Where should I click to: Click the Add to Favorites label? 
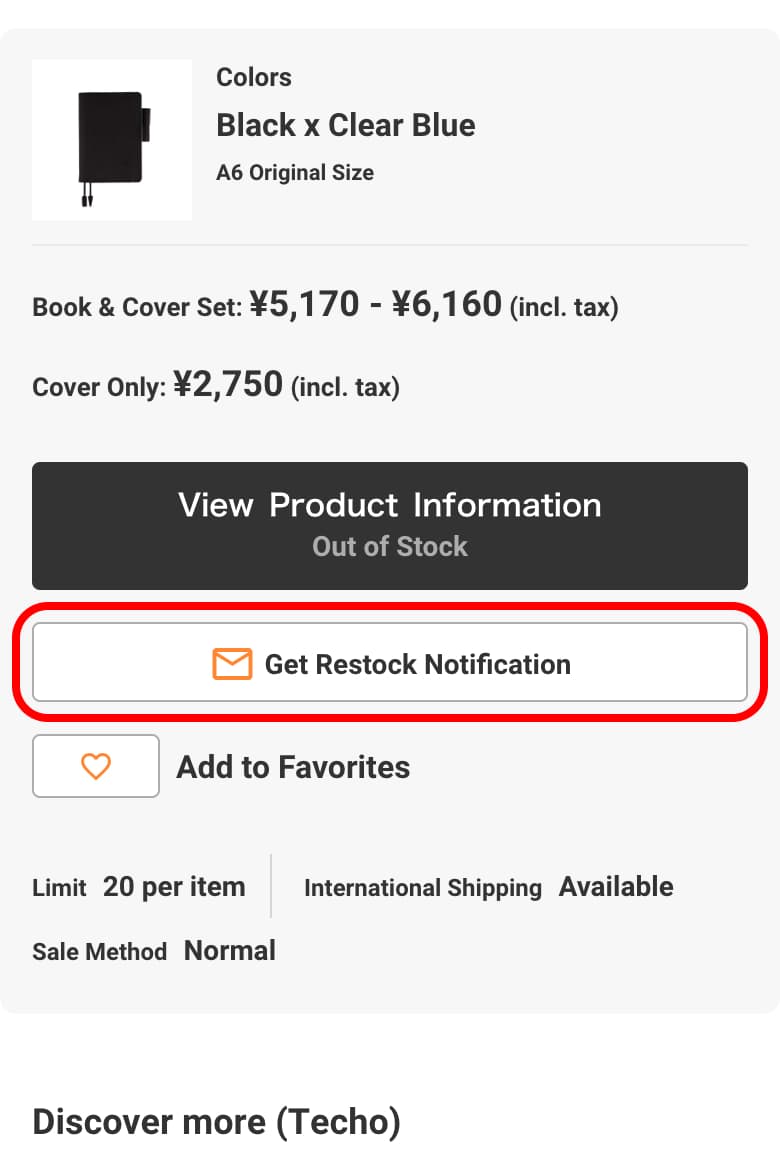pyautogui.click(x=293, y=767)
